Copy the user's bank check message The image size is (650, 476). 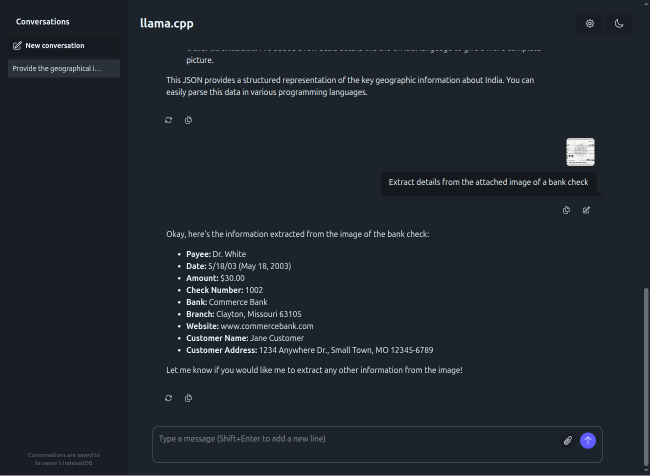[566, 210]
